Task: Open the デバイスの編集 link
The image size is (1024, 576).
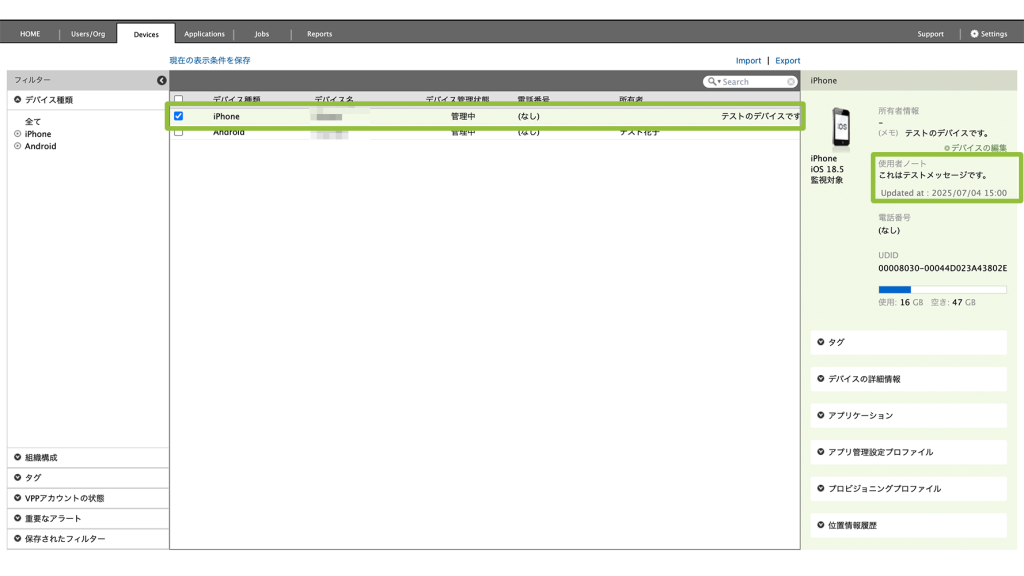Action: click(x=976, y=148)
